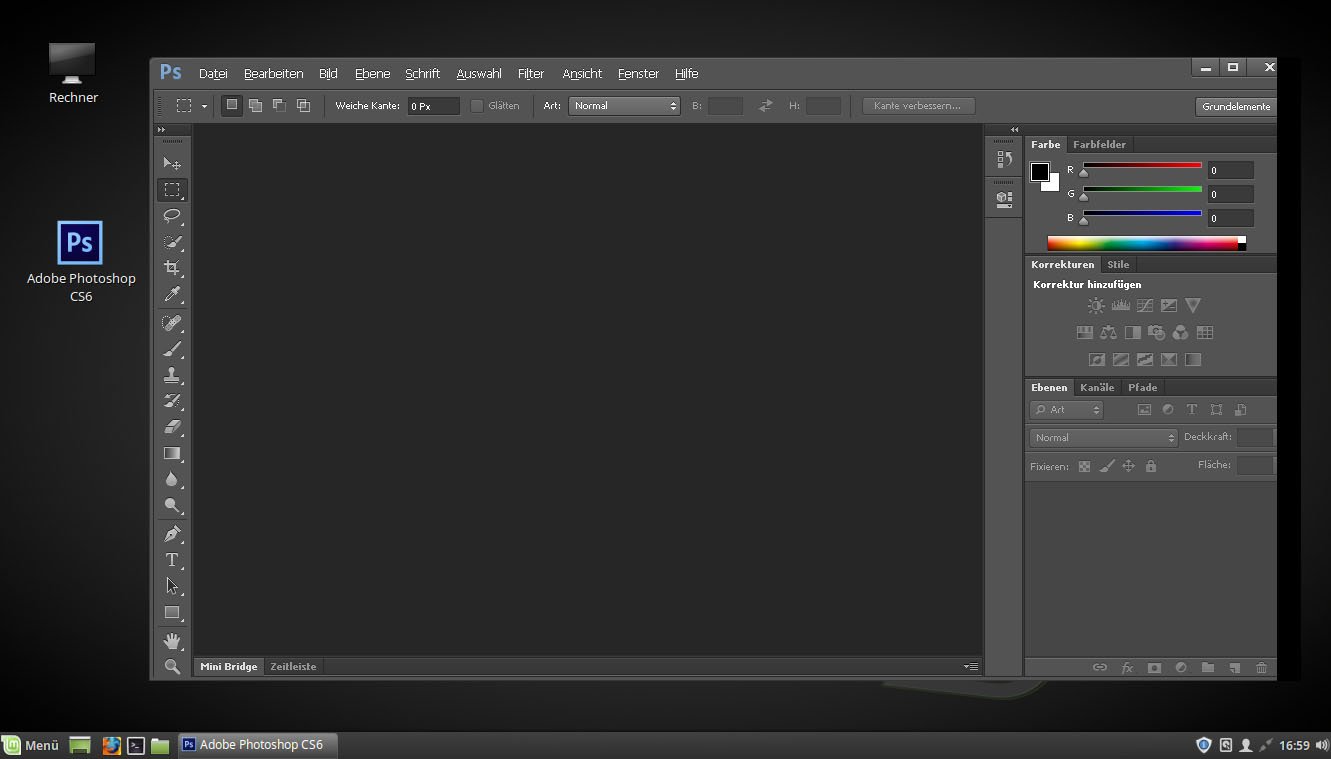Select the Crop tool
1331x759 pixels.
pos(172,268)
